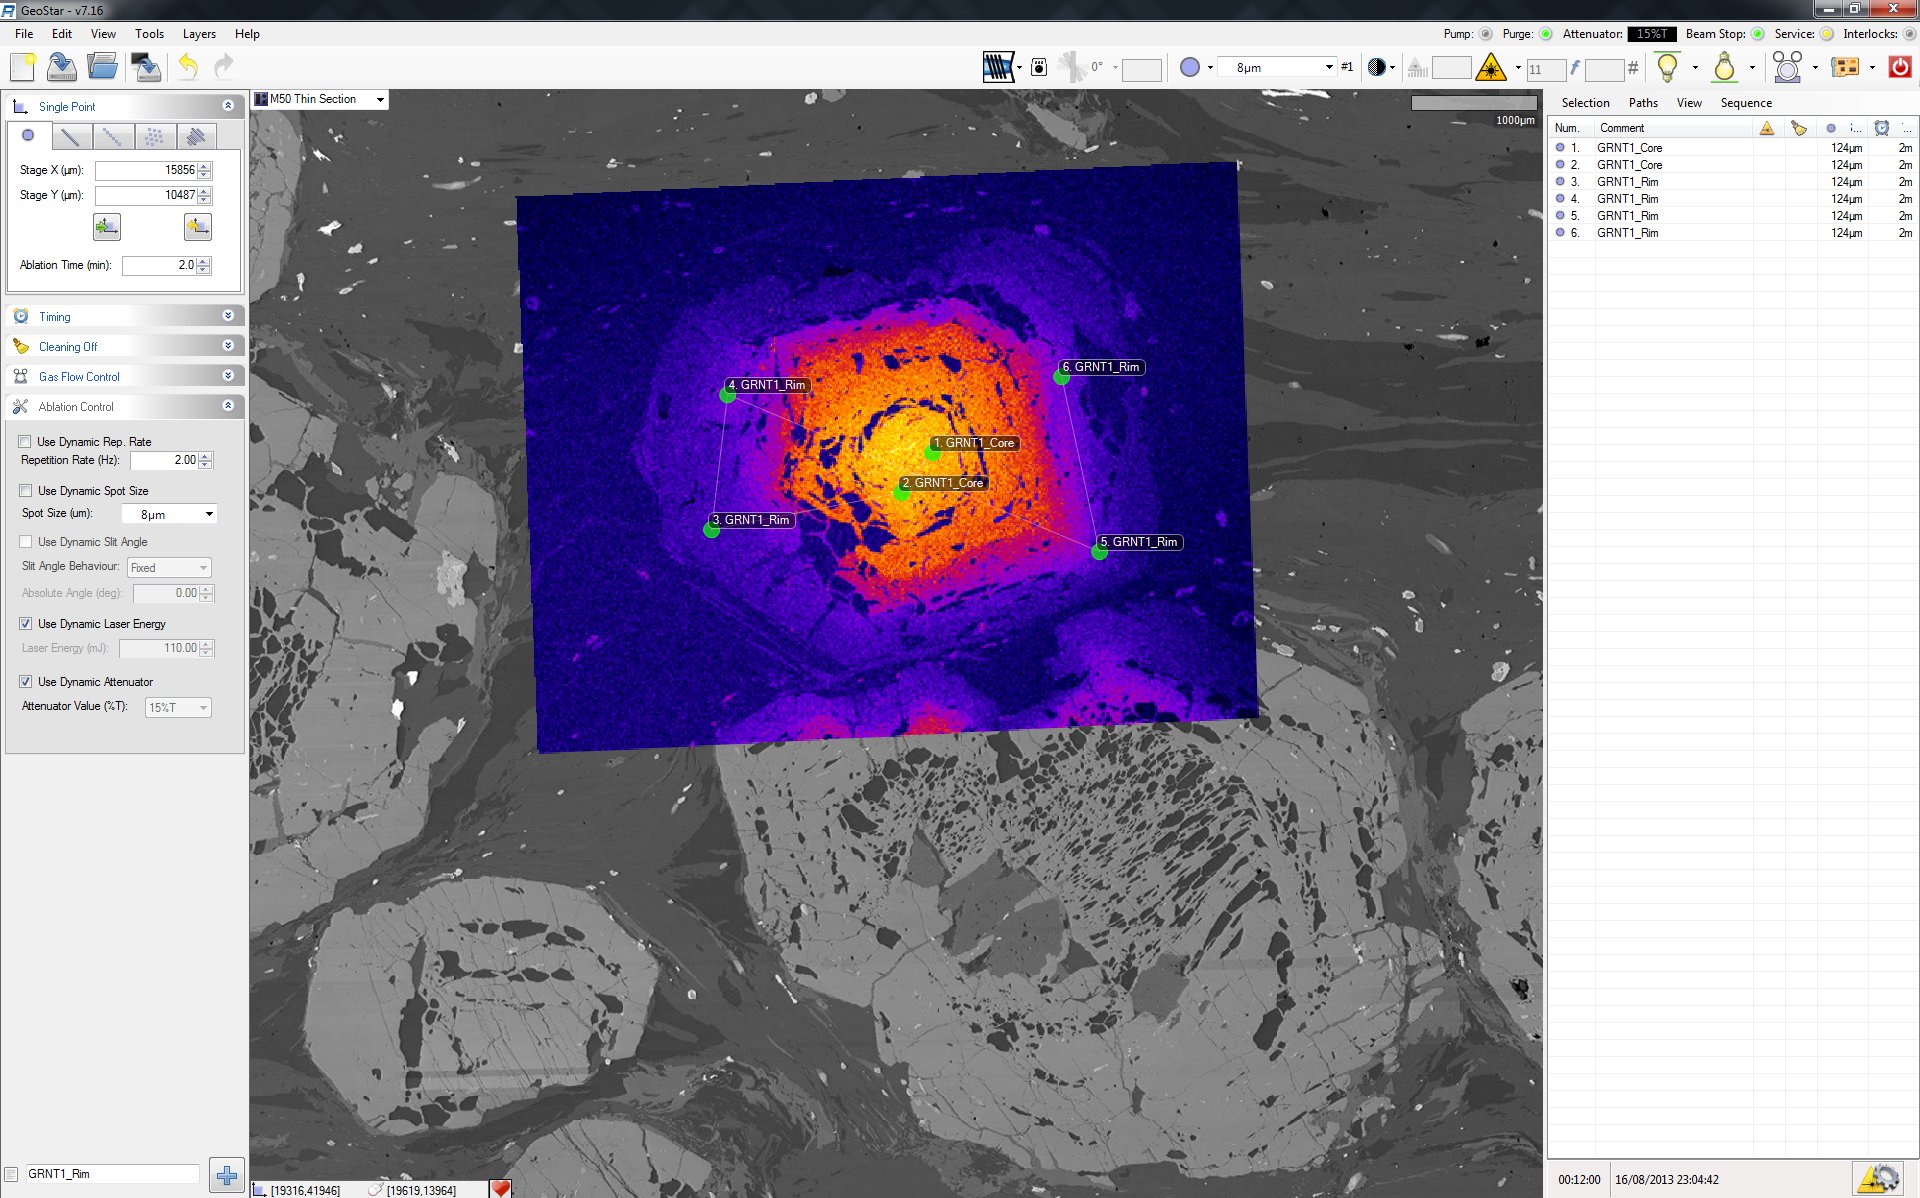Click the Ablation Time input field
1920x1198 pixels.
pyautogui.click(x=160, y=265)
